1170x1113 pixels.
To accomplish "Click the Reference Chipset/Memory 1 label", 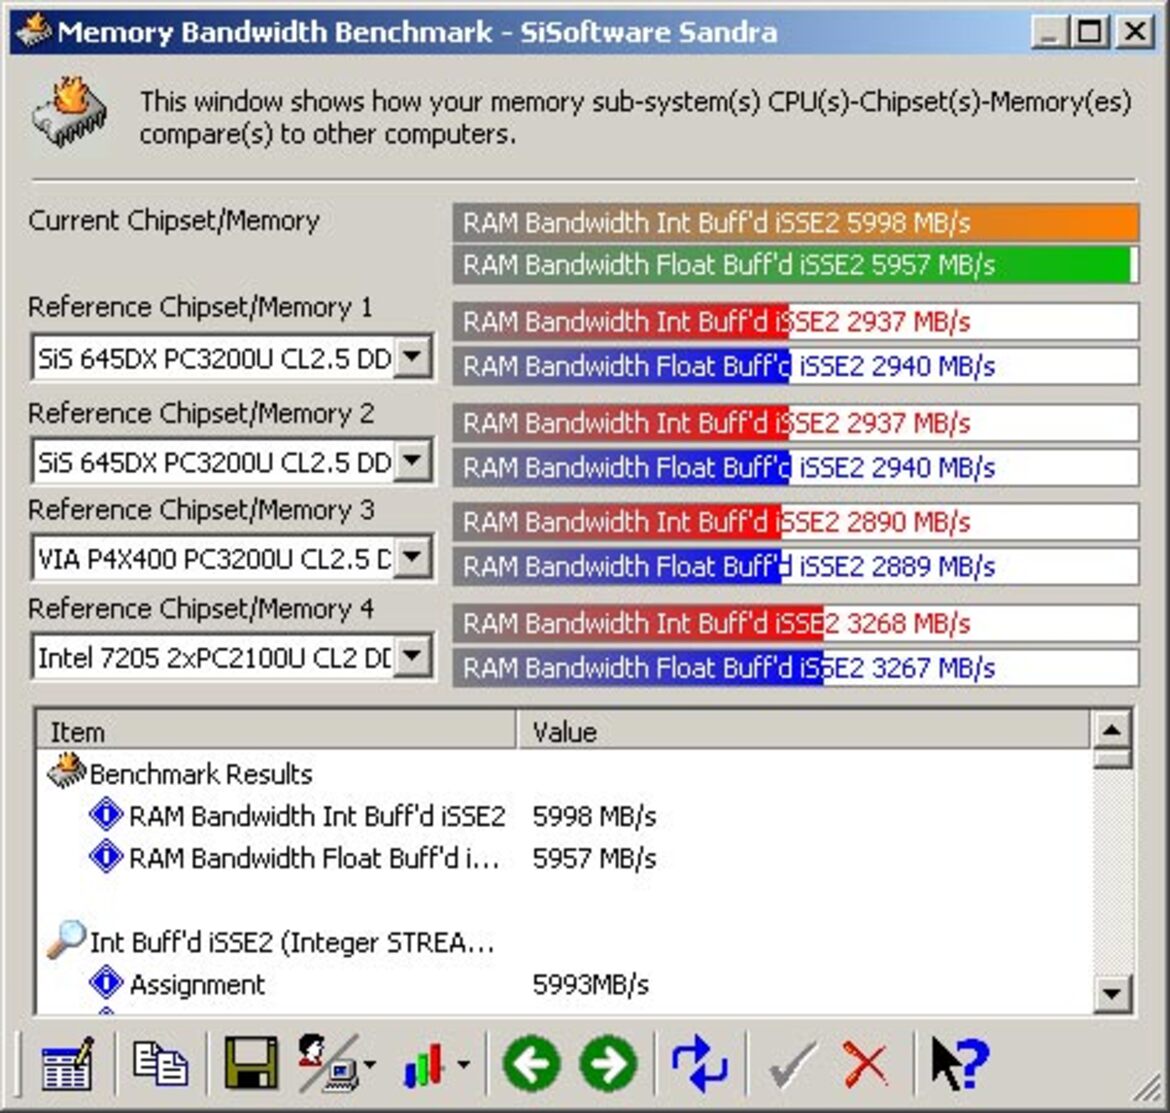I will (x=200, y=307).
